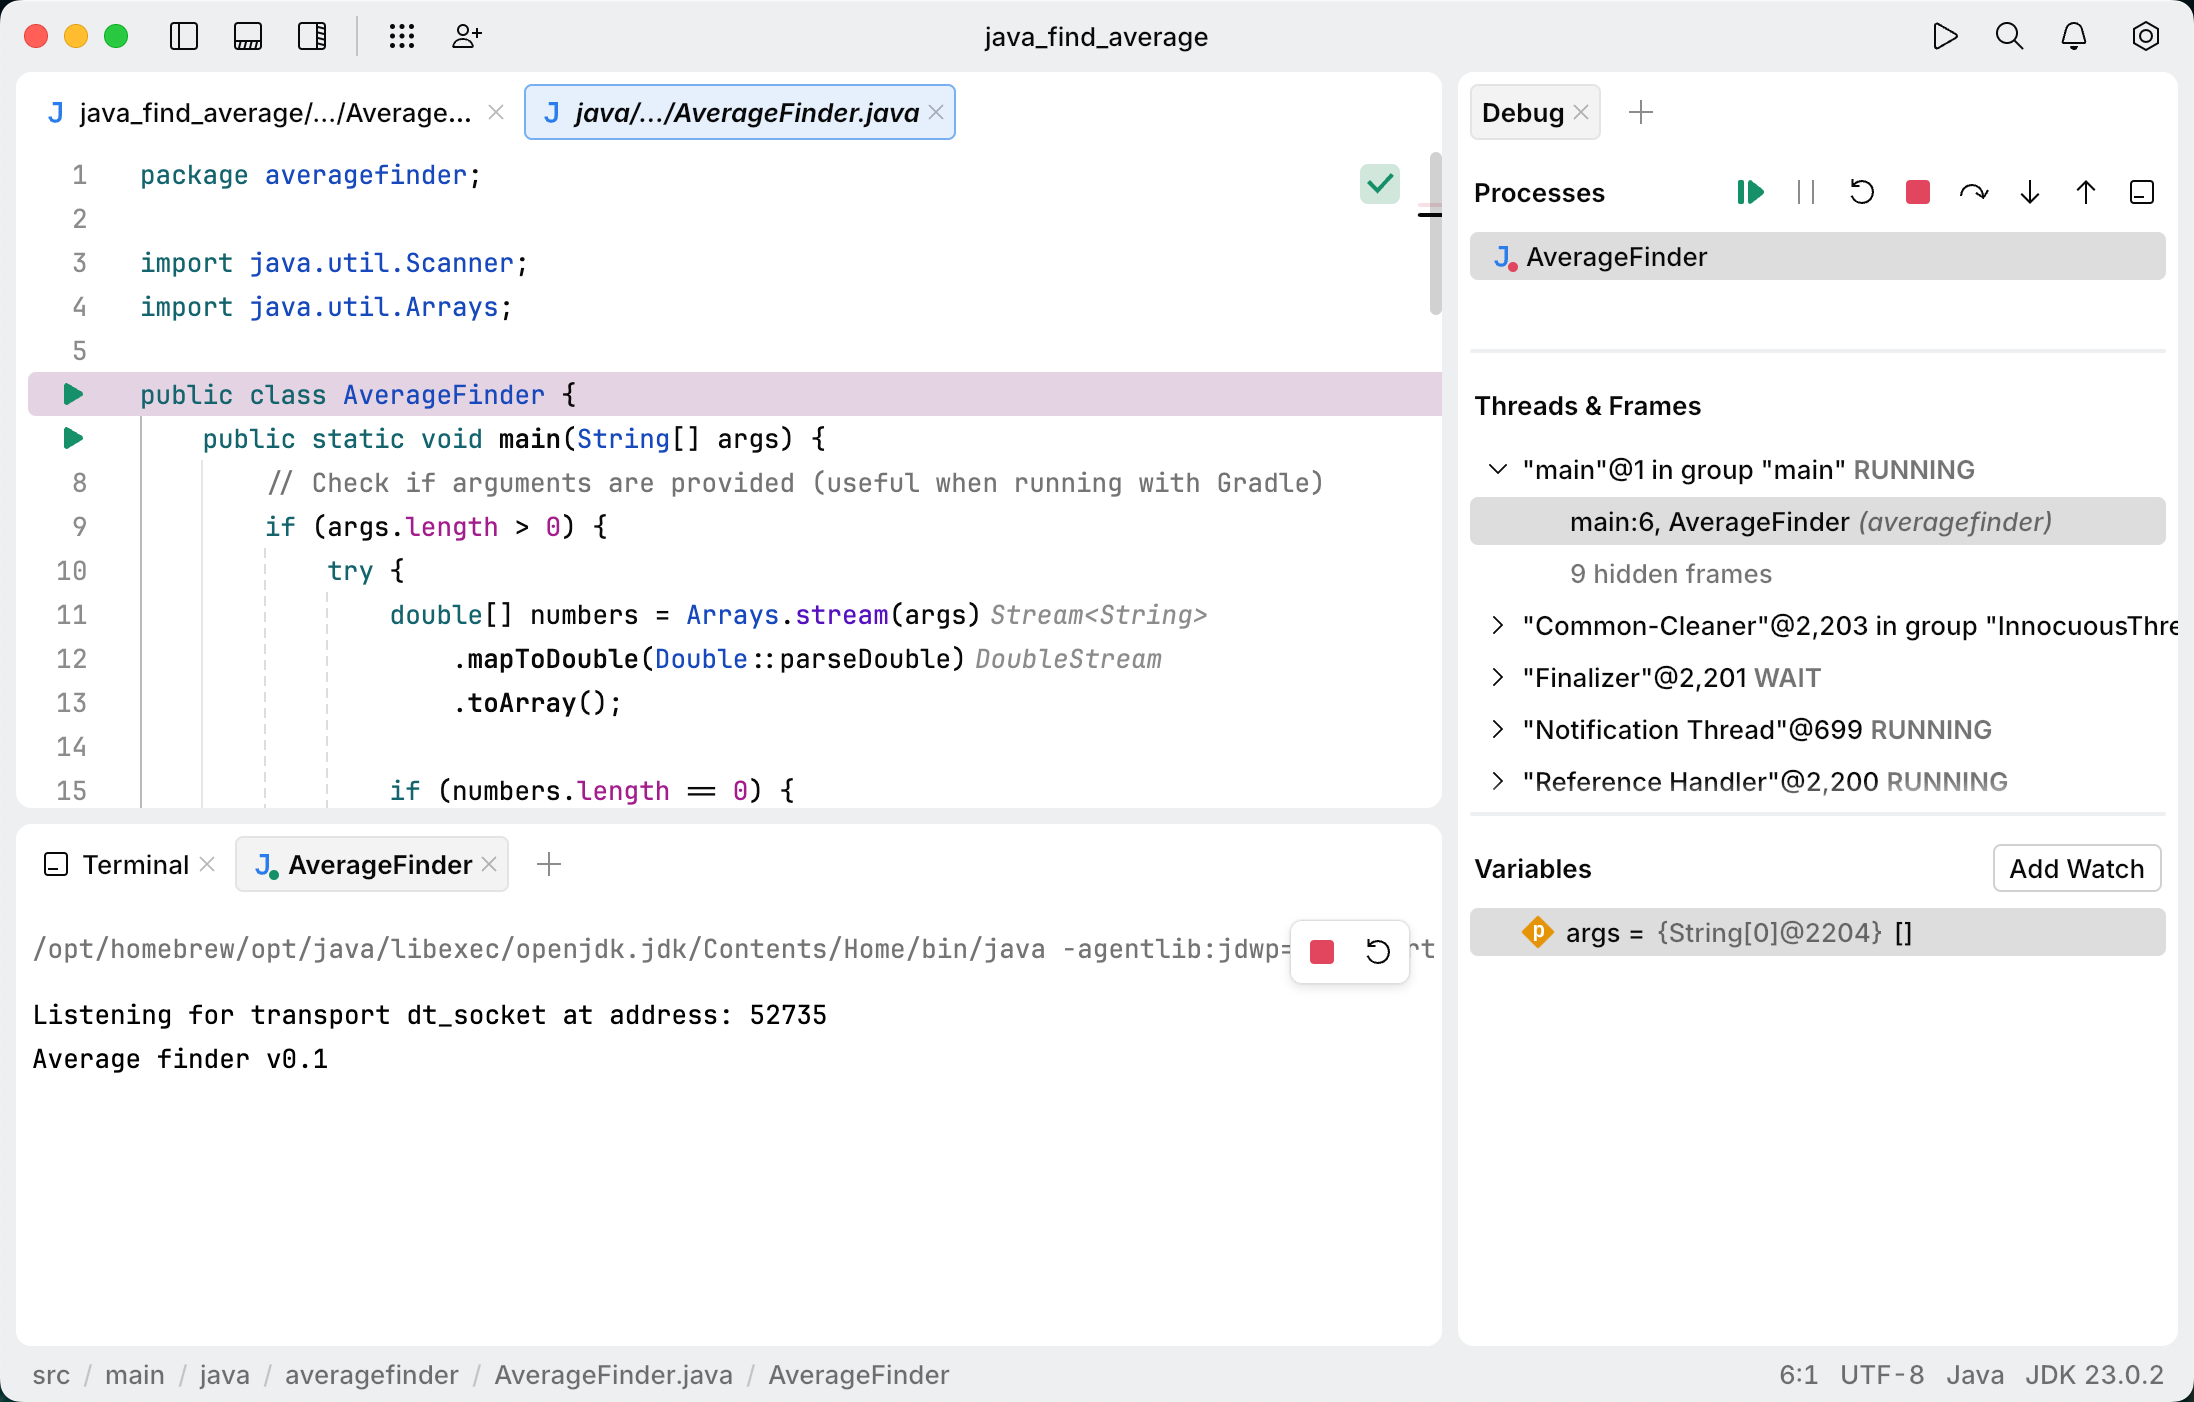The width and height of the screenshot is (2194, 1402).
Task: Click the Step Into debugger icon
Action: (x=2029, y=192)
